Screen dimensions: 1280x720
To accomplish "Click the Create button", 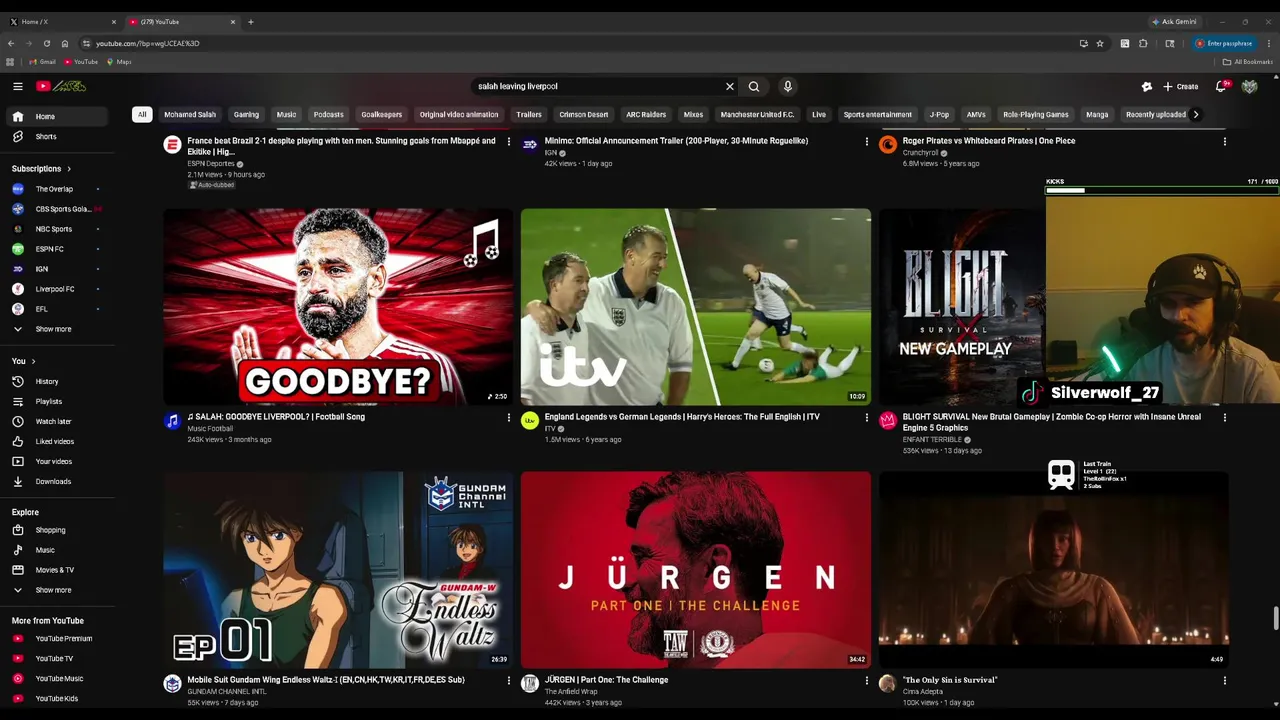I will [1181, 86].
